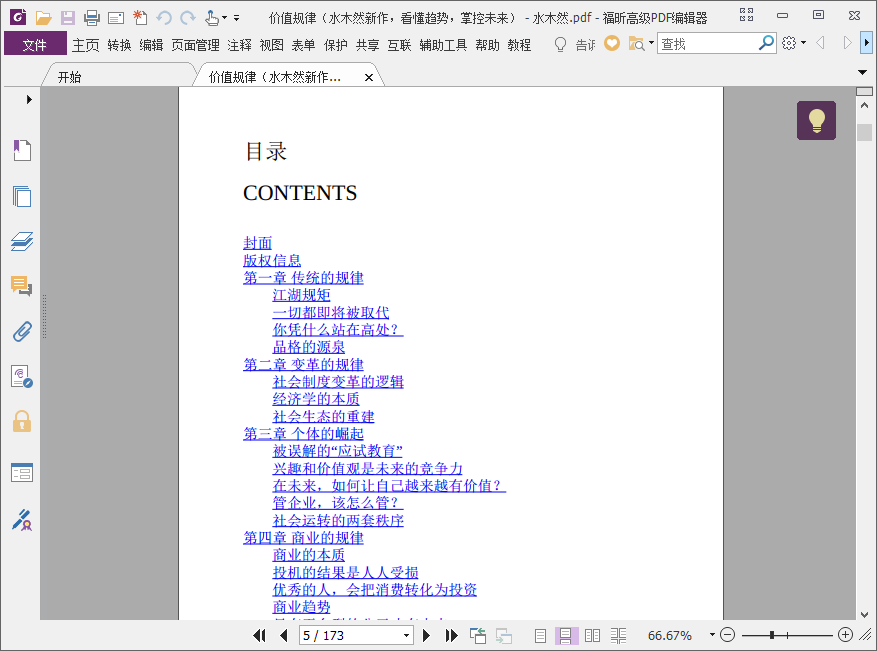The height and width of the screenshot is (651, 877).
Task: Open the layers panel
Action: point(22,241)
